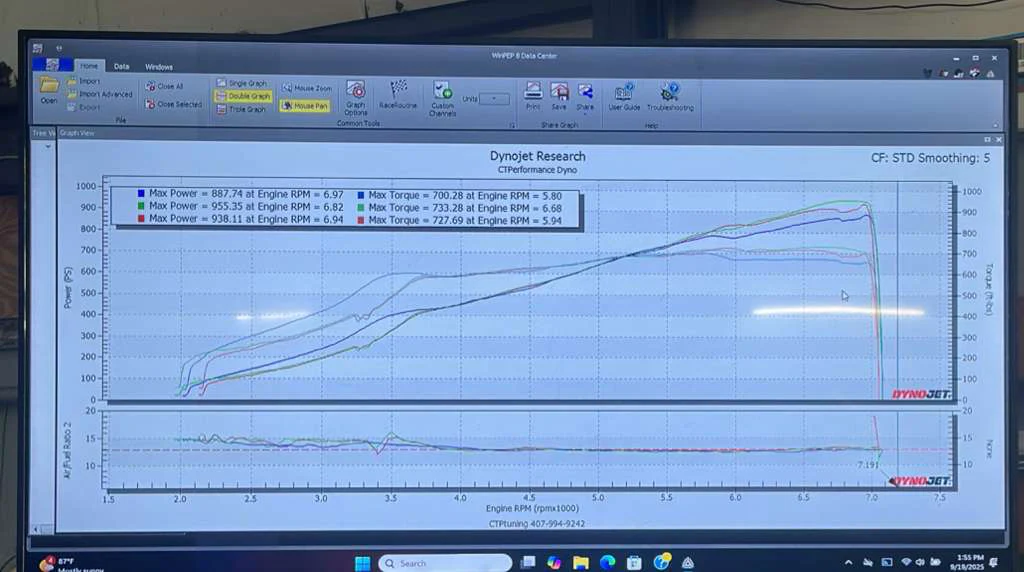Enable Mouse Zoom mode
The height and width of the screenshot is (572, 1024).
307,87
